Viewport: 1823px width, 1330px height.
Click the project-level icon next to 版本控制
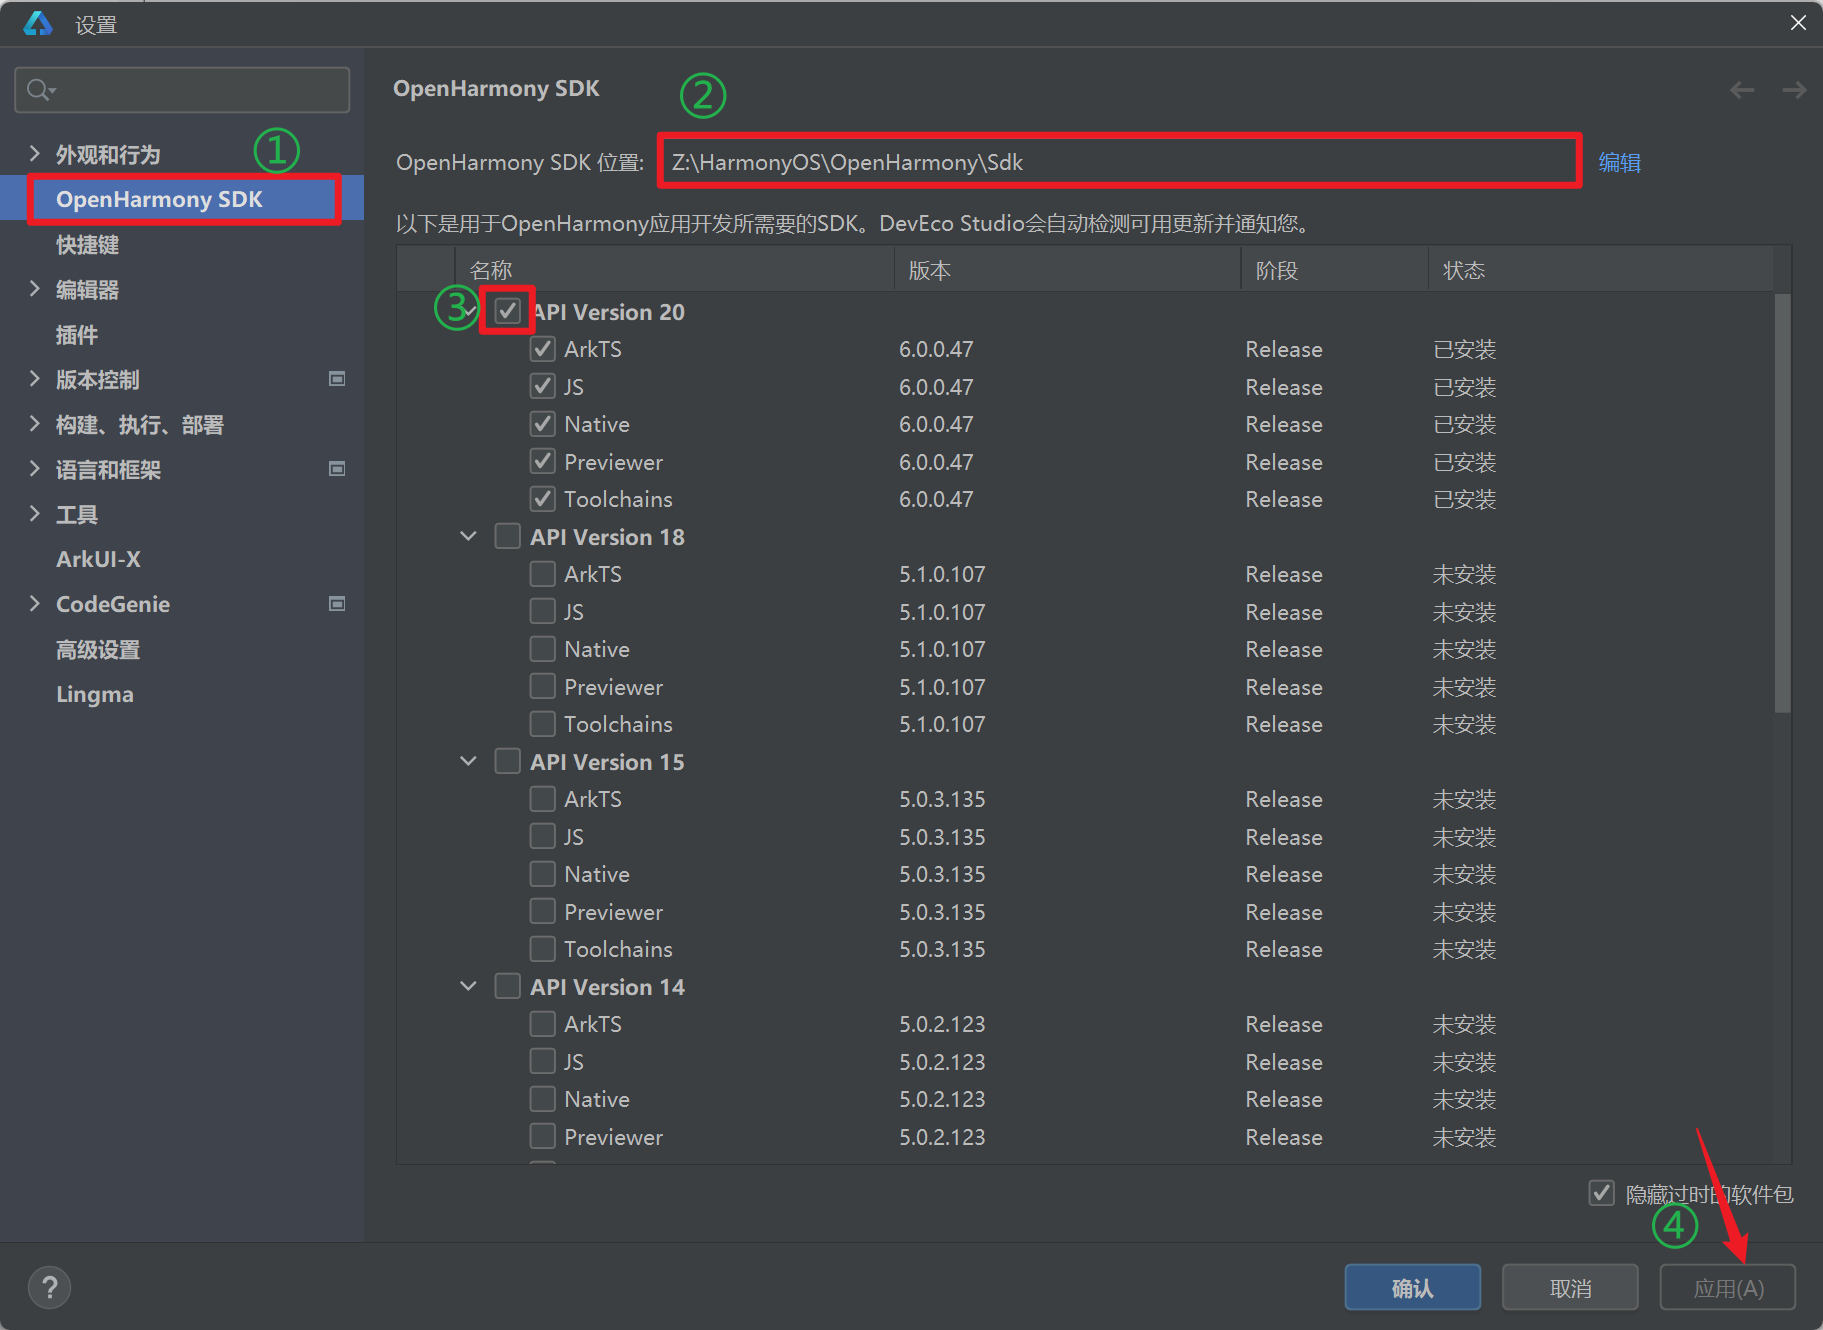point(337,379)
